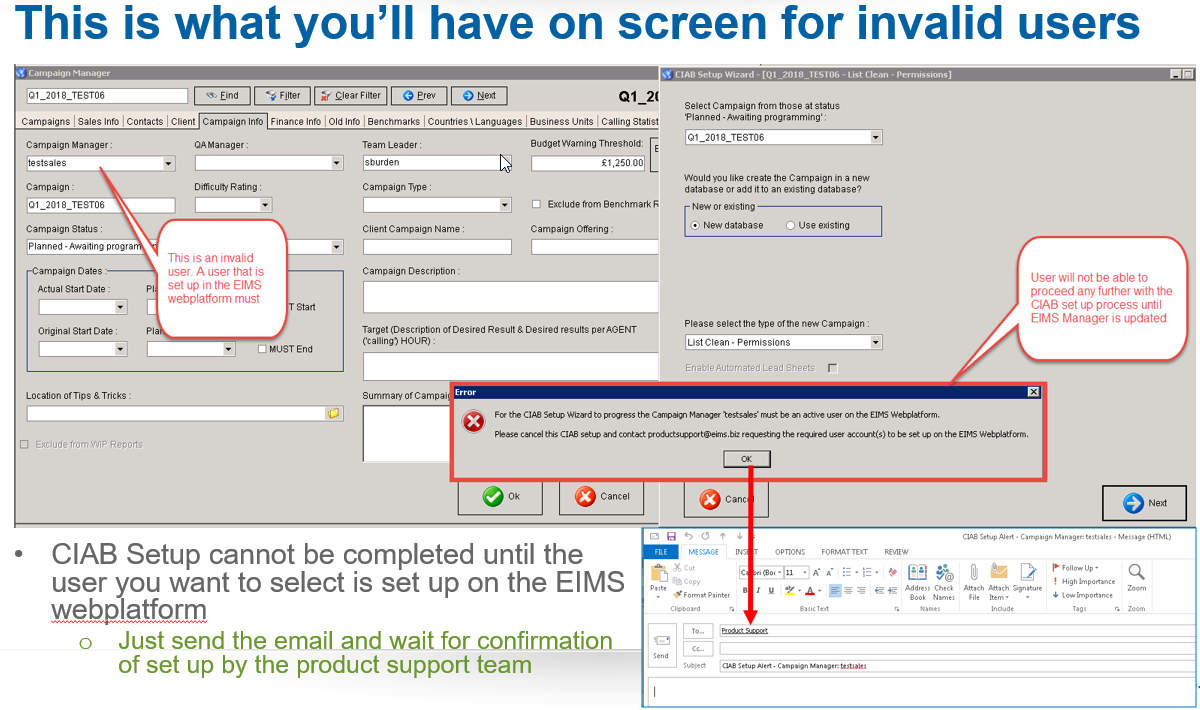Select the Use existing radio button

(x=791, y=225)
